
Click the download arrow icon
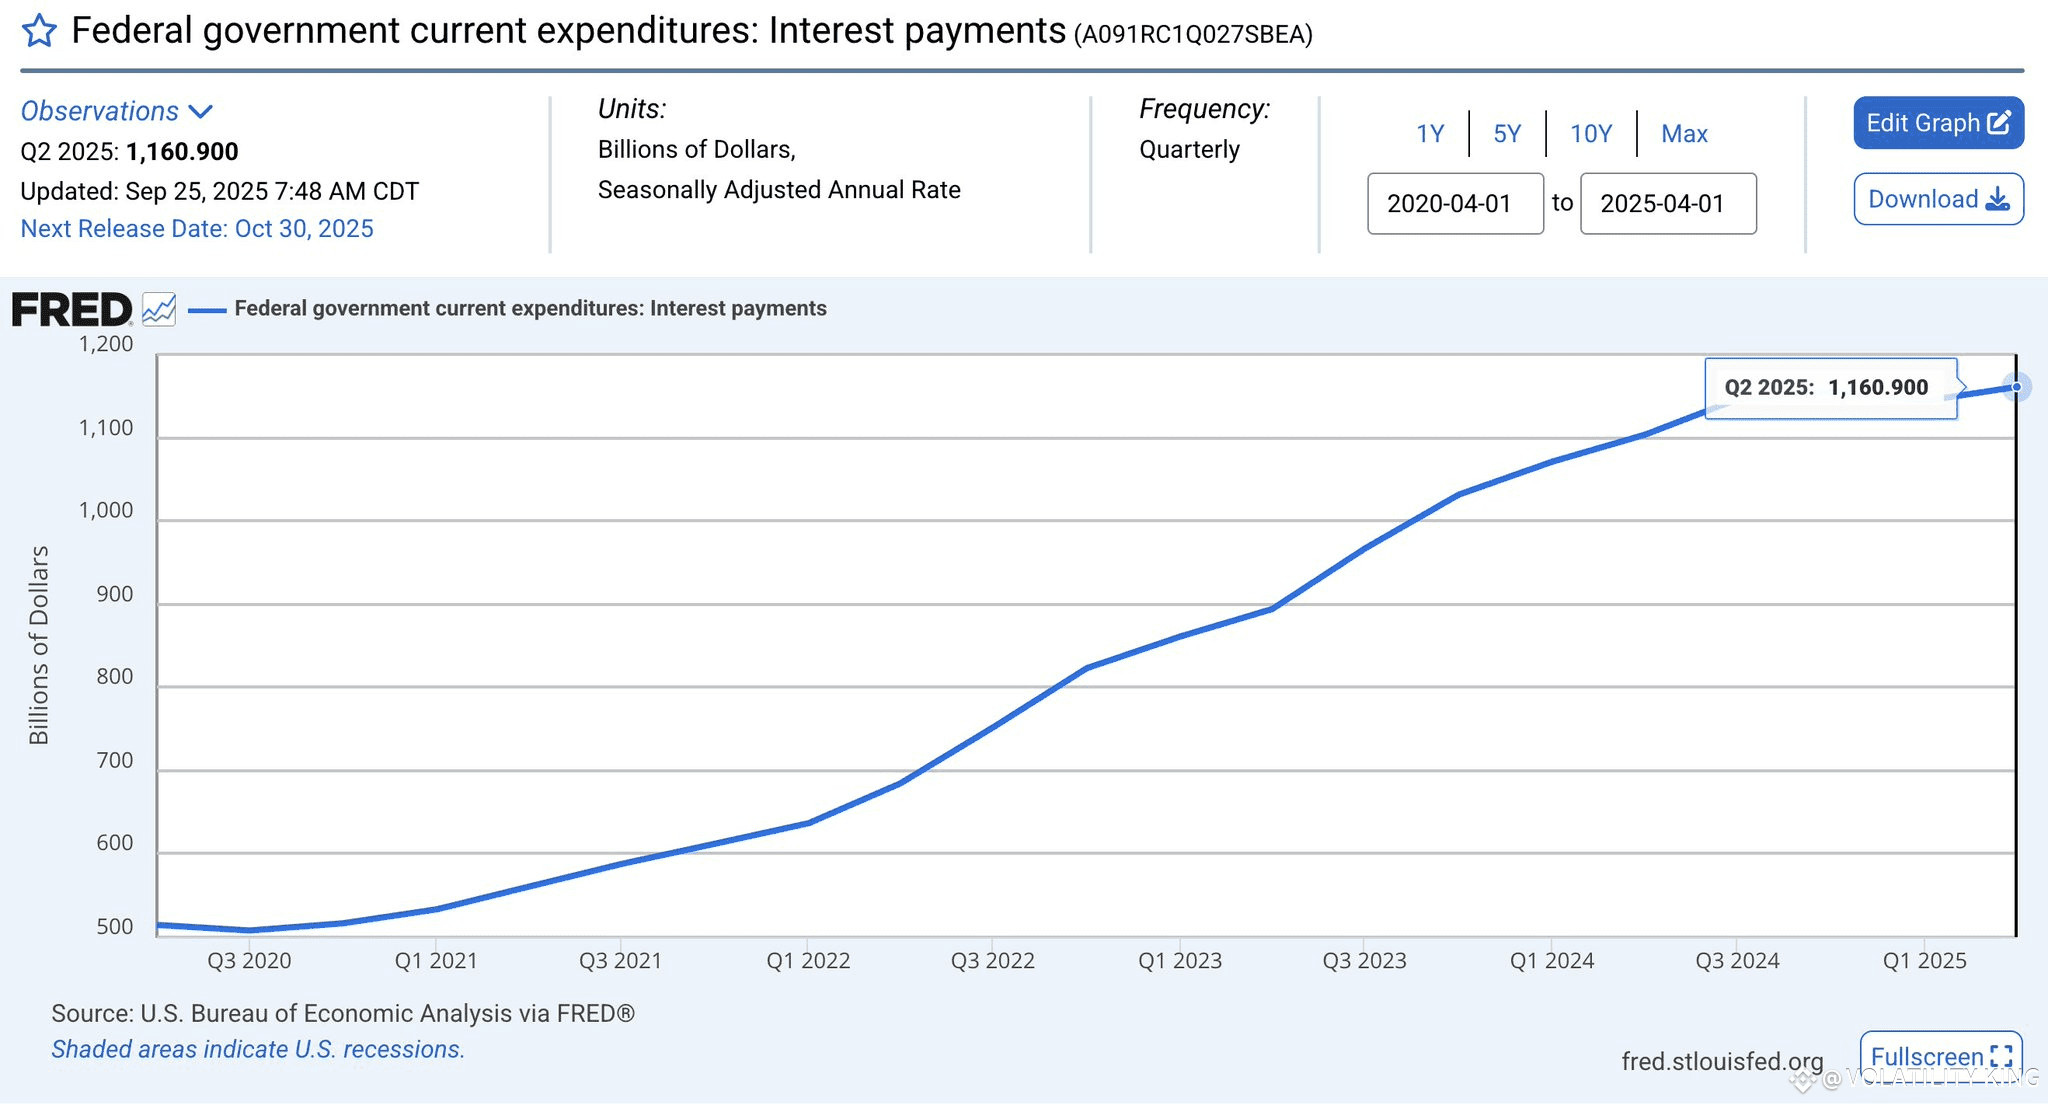[x=1997, y=199]
